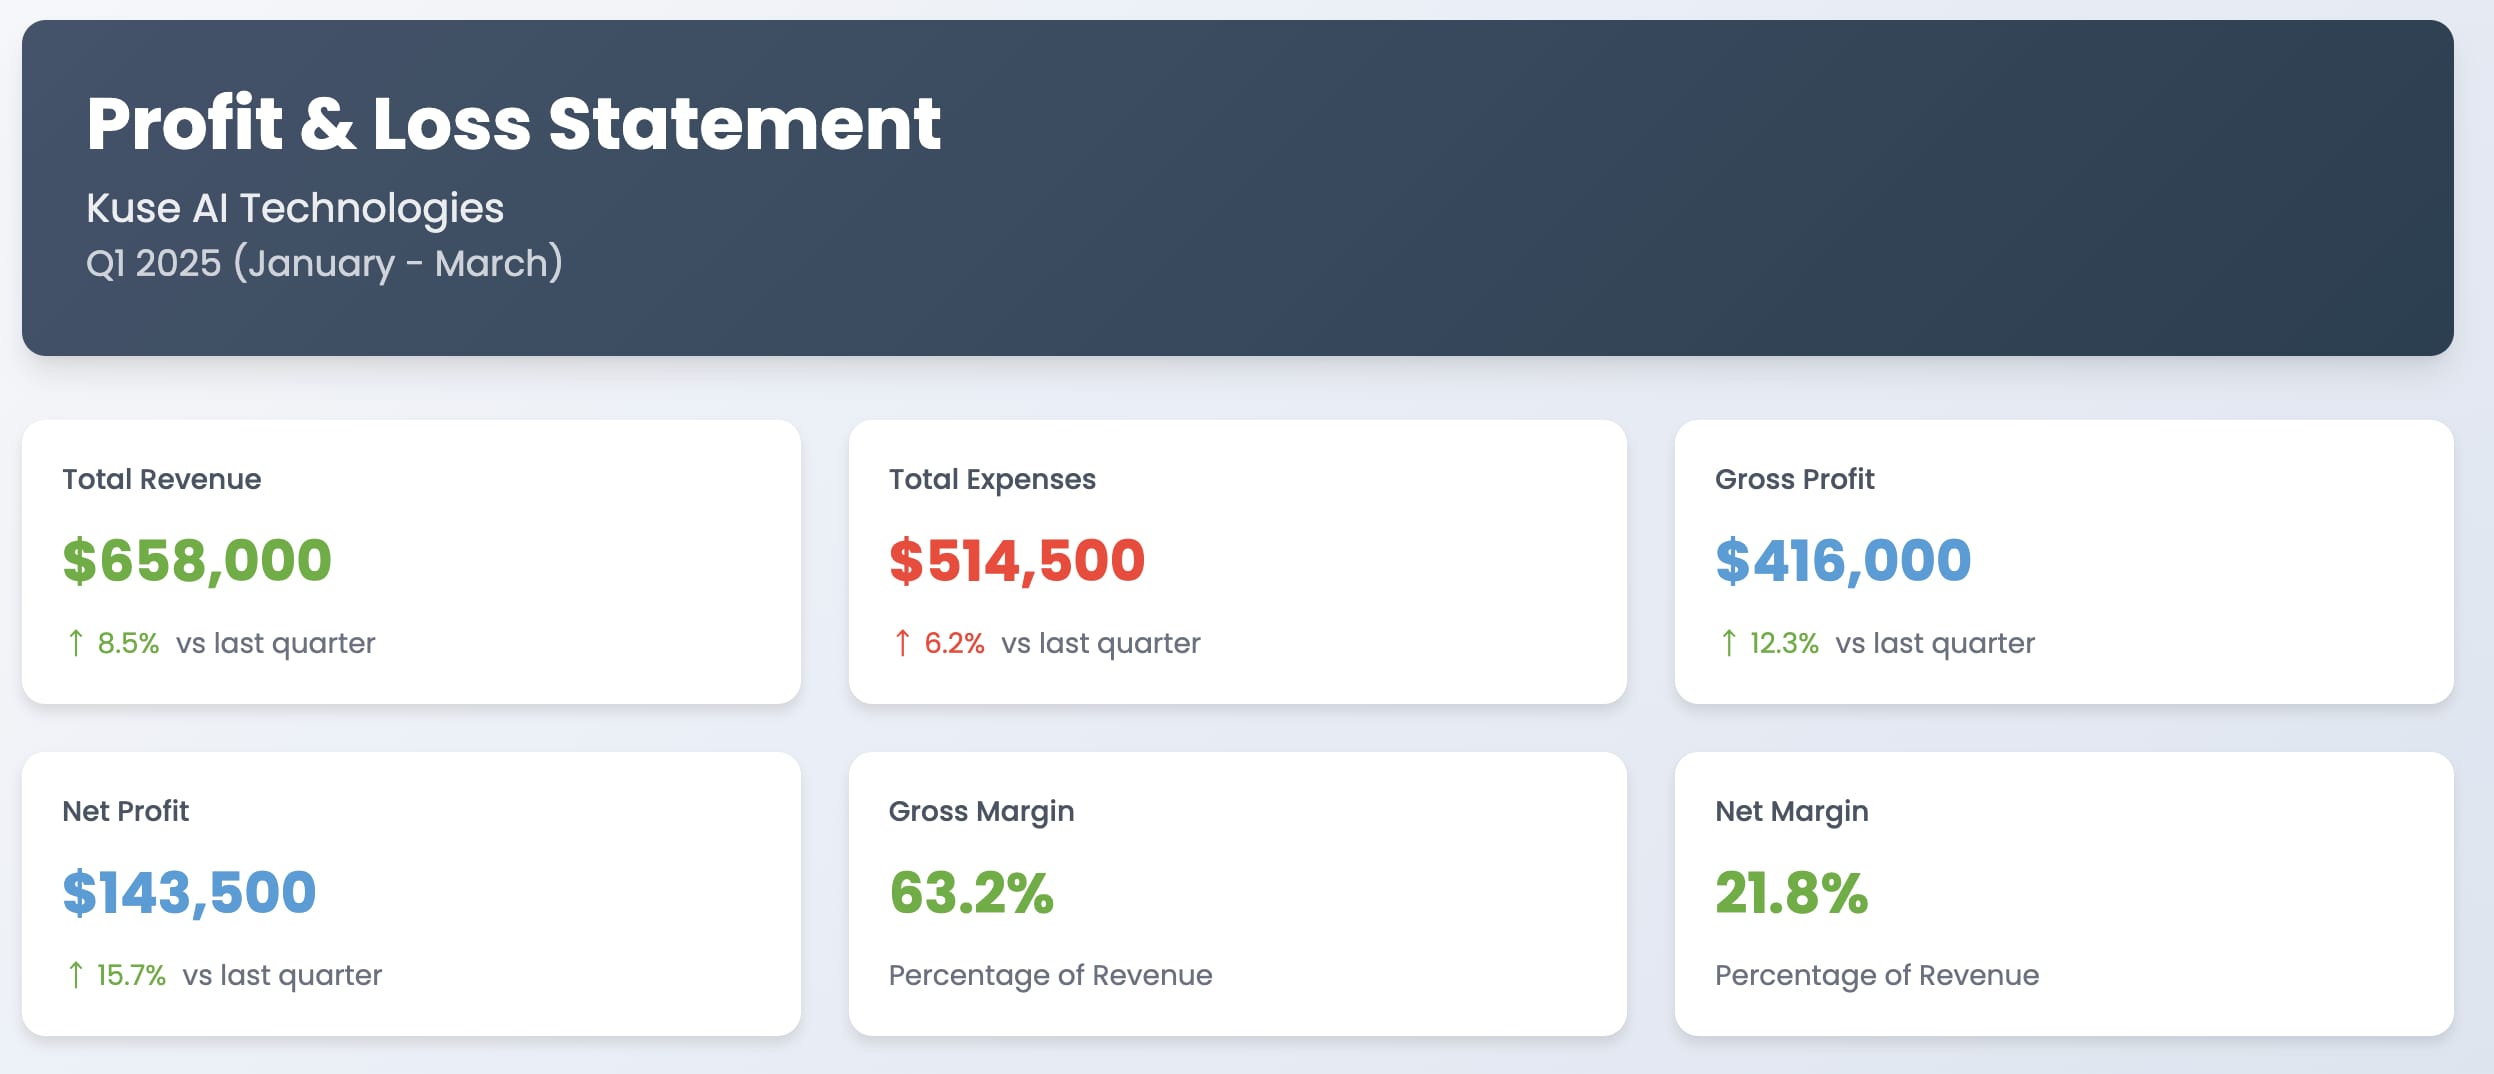The image size is (2494, 1074).
Task: Click the 15.7% net profit change
Action: pos(131,975)
